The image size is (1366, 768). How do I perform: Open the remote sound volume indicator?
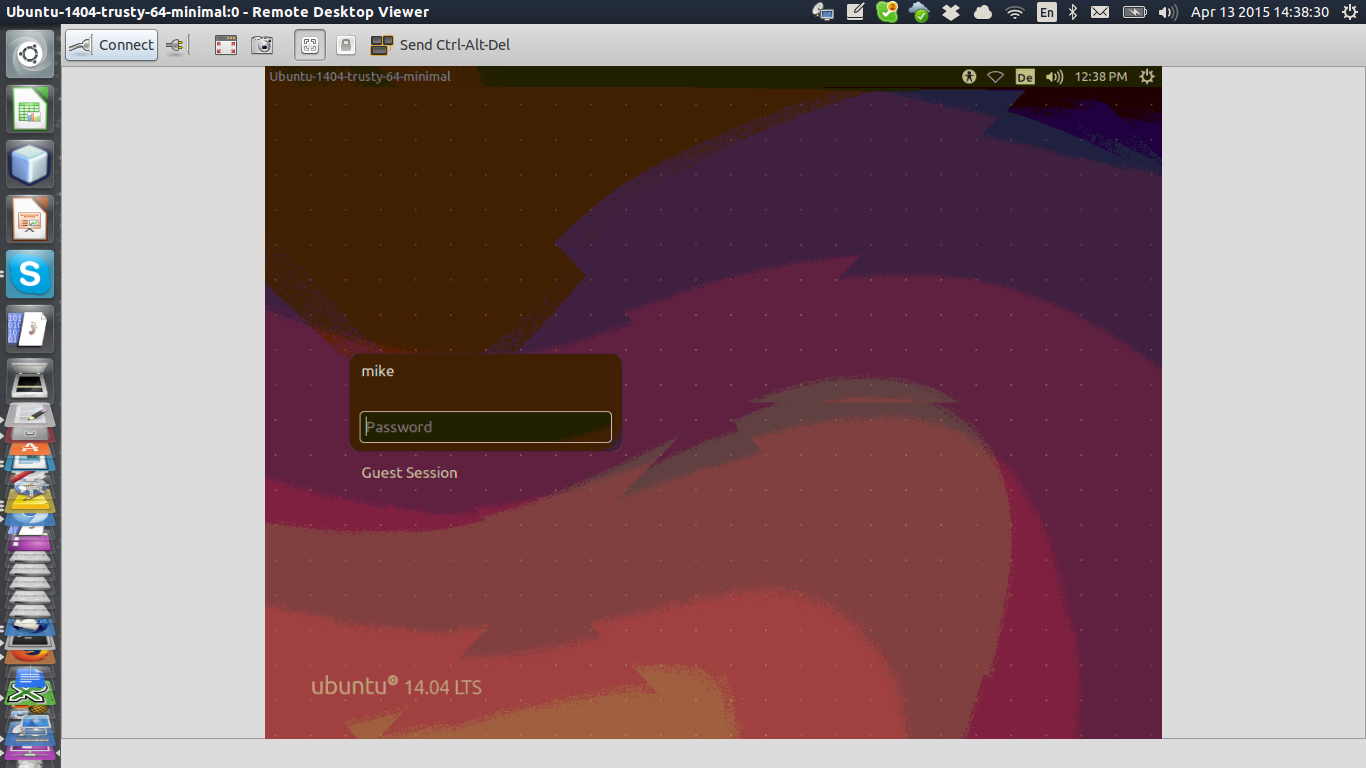(1054, 77)
